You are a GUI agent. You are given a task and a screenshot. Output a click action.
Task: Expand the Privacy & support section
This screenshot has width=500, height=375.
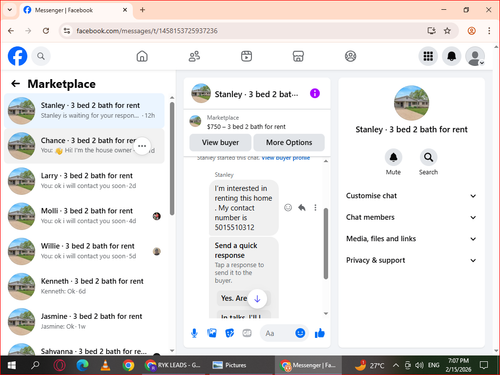point(411,260)
